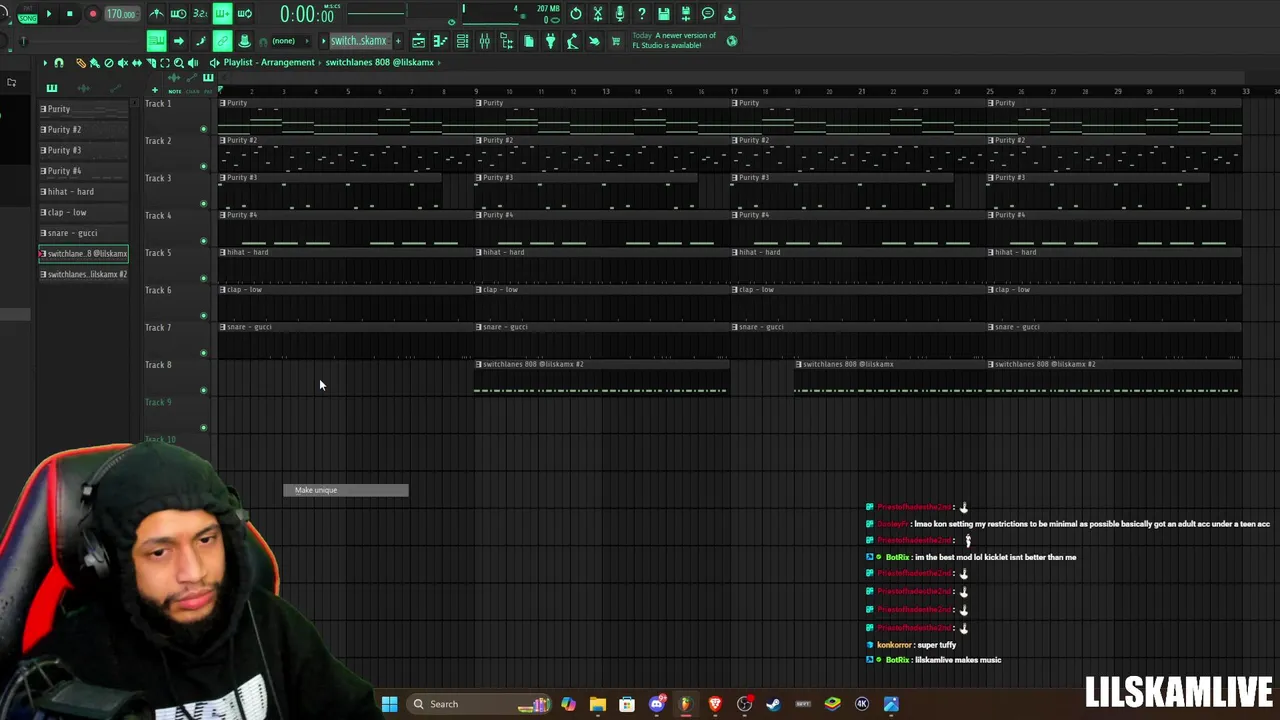Image resolution: width=1280 pixels, height=720 pixels.
Task: Select hihat - hard pattern in picker
Action: click(x=84, y=191)
